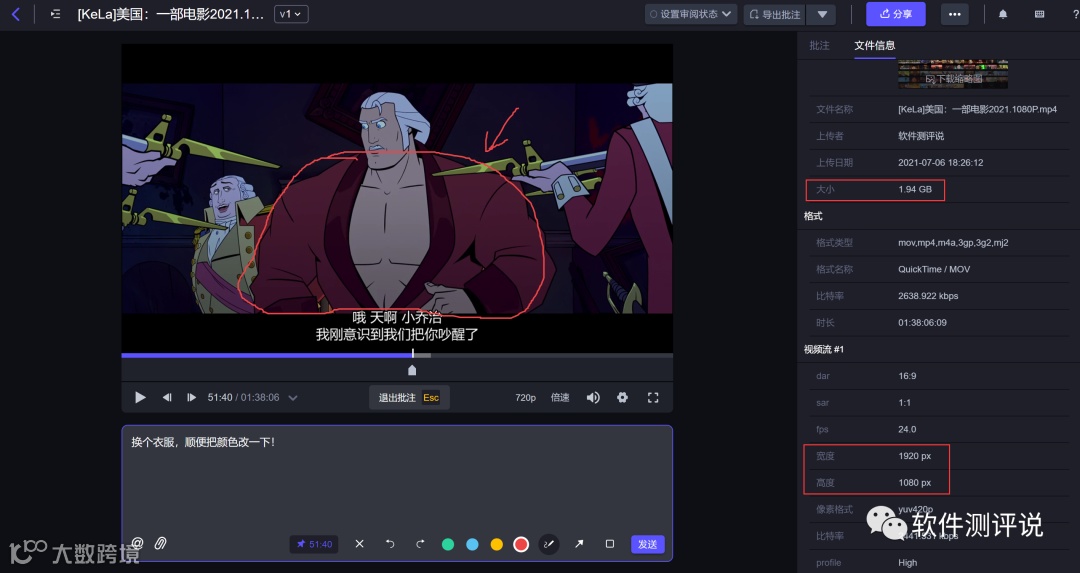The width and height of the screenshot is (1080, 573).
Task: Send the comment with 发送
Action: (x=647, y=544)
